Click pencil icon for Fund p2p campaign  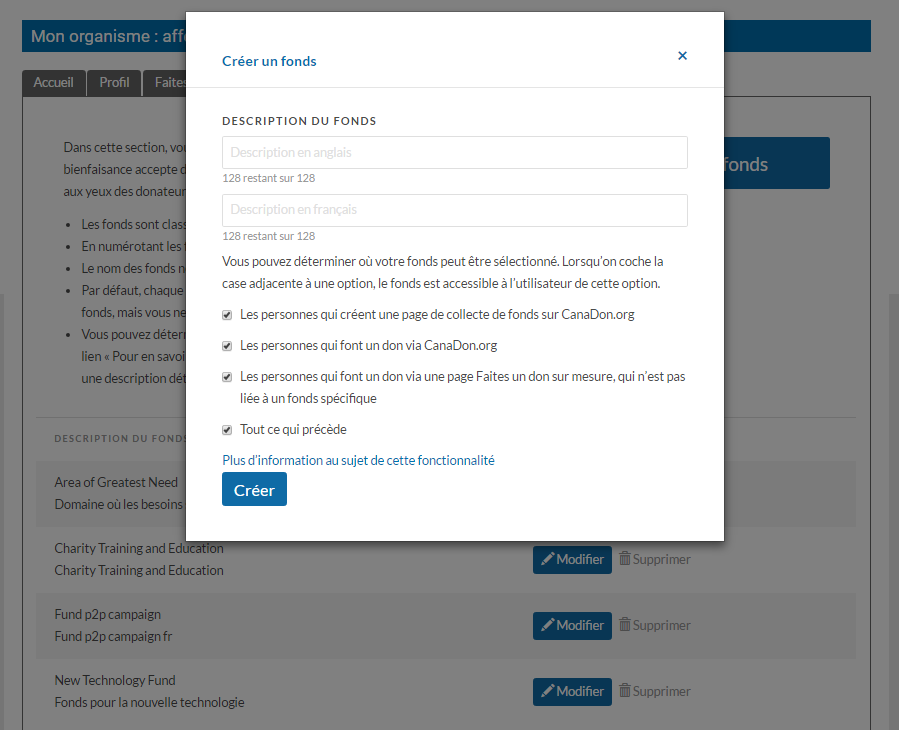[547, 626]
